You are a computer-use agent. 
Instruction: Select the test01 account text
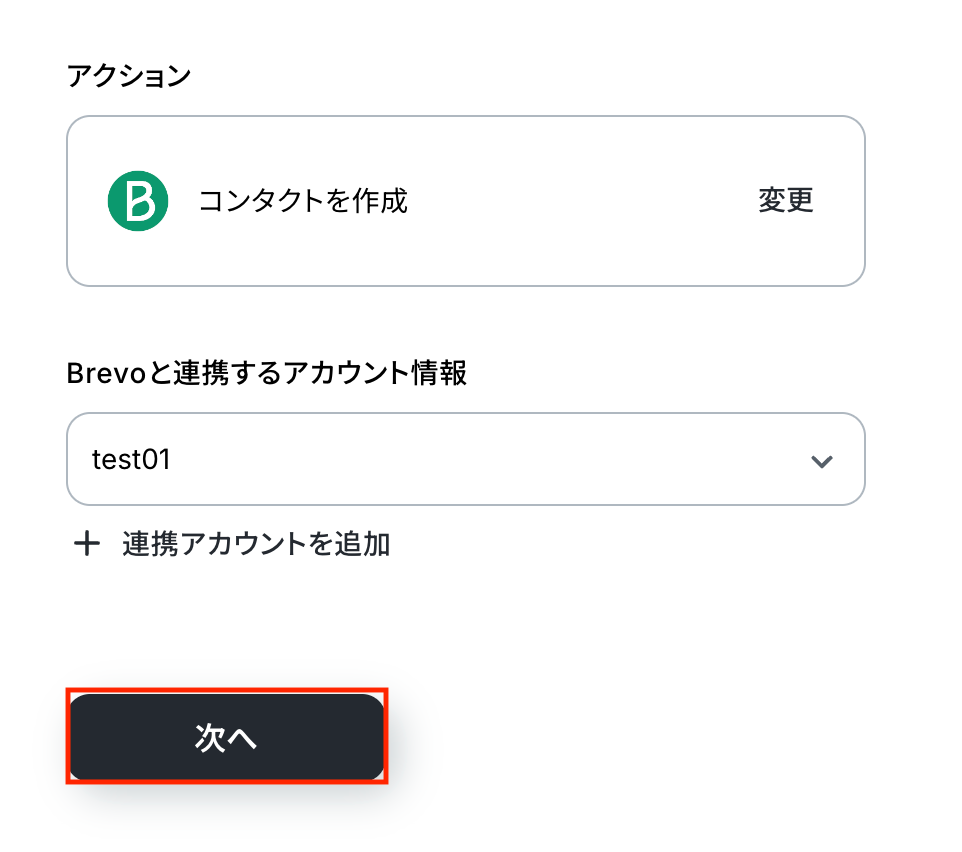[x=132, y=460]
